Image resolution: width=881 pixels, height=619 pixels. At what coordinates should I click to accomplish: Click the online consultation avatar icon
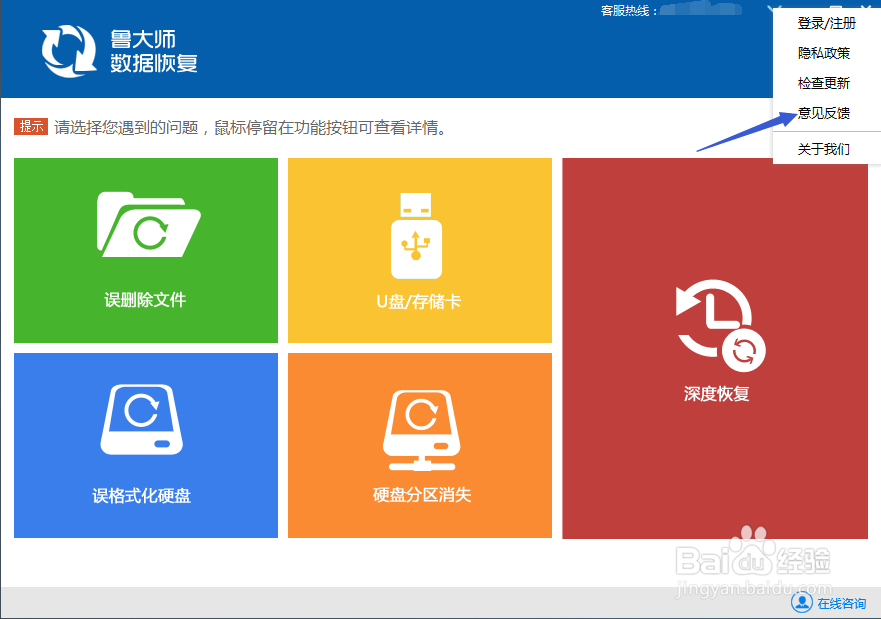click(x=802, y=602)
